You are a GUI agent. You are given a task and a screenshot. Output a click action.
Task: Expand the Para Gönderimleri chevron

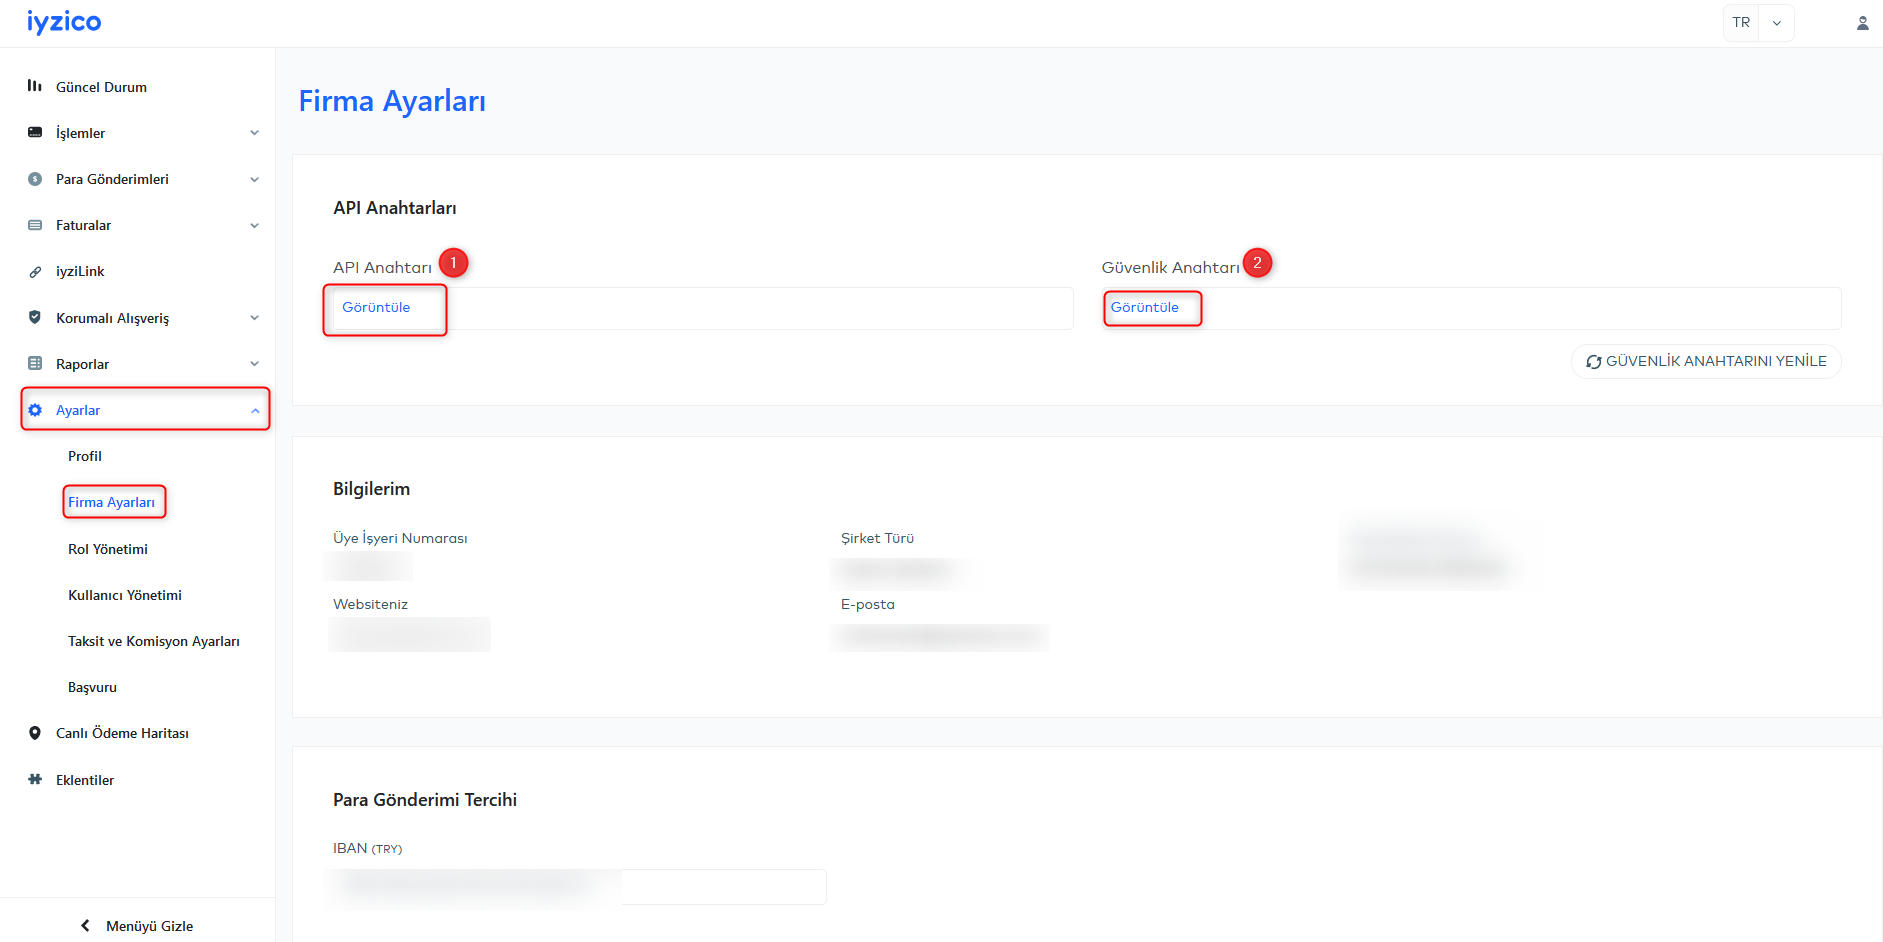pyautogui.click(x=254, y=179)
